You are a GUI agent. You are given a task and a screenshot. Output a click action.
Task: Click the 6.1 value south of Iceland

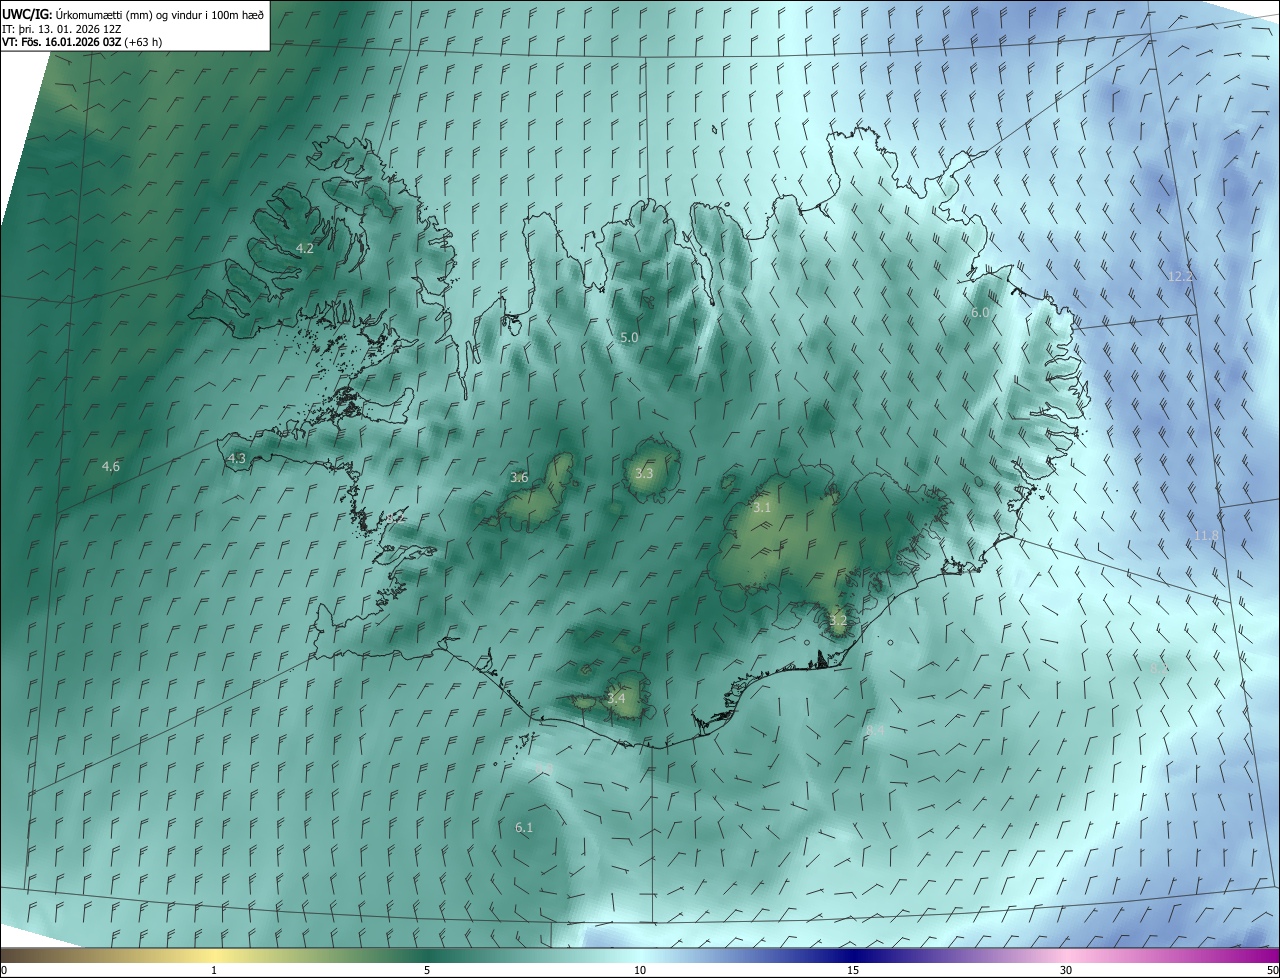pos(524,827)
